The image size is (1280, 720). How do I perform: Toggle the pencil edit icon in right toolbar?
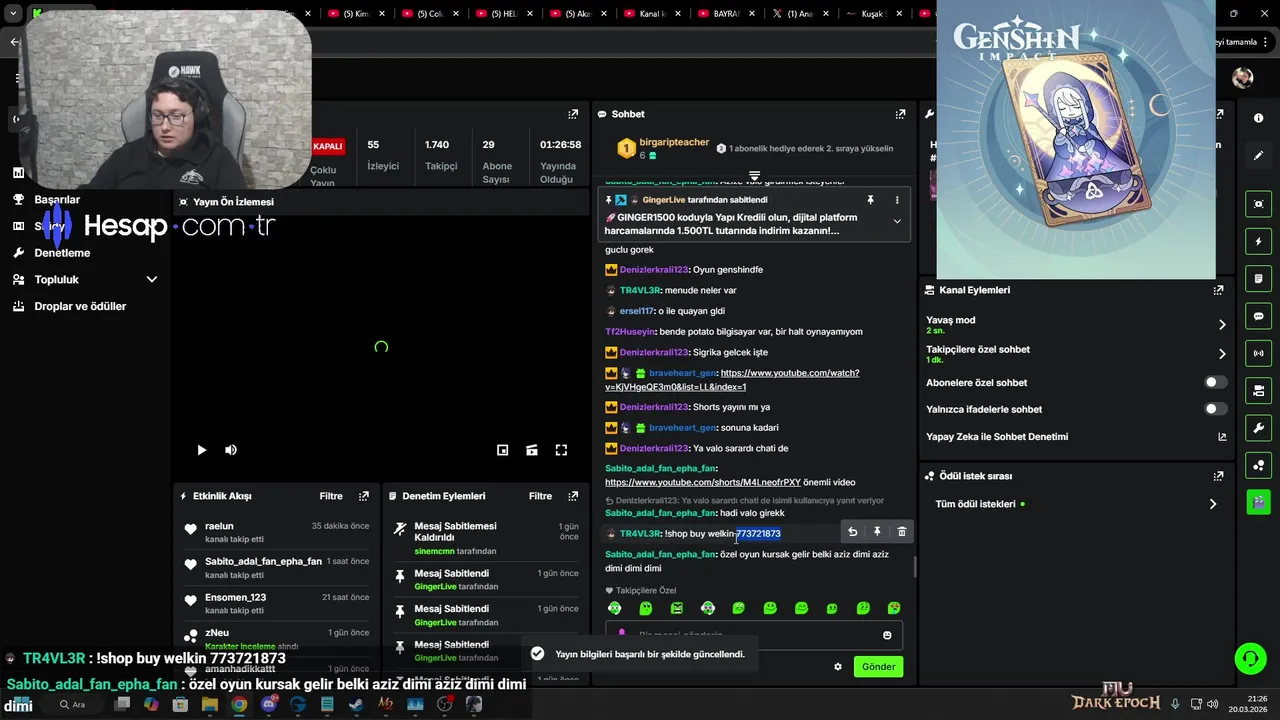pyautogui.click(x=1258, y=155)
